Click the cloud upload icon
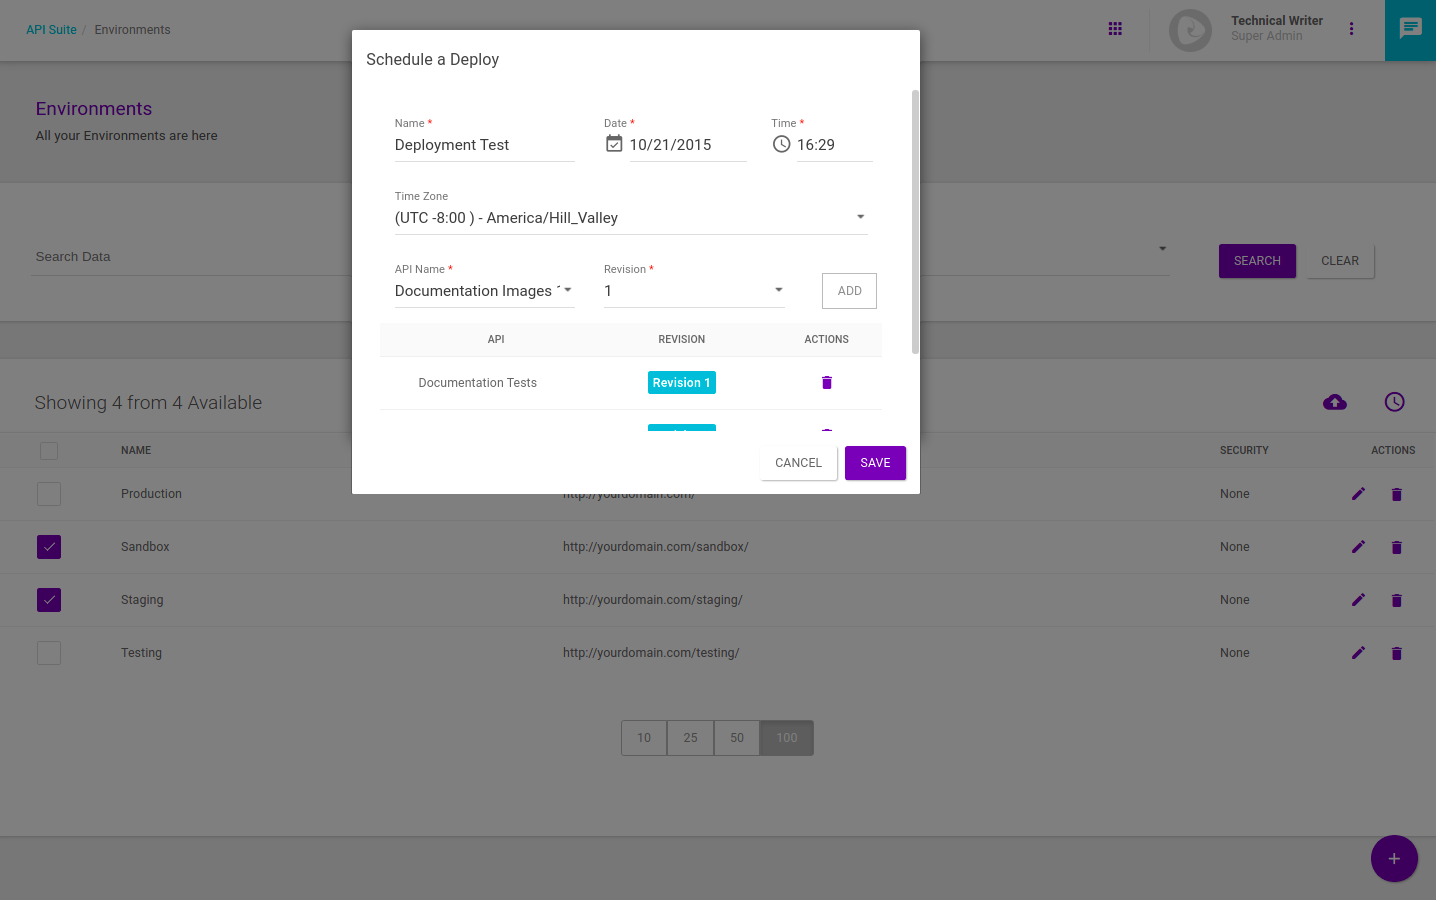The image size is (1436, 900). [x=1334, y=401]
